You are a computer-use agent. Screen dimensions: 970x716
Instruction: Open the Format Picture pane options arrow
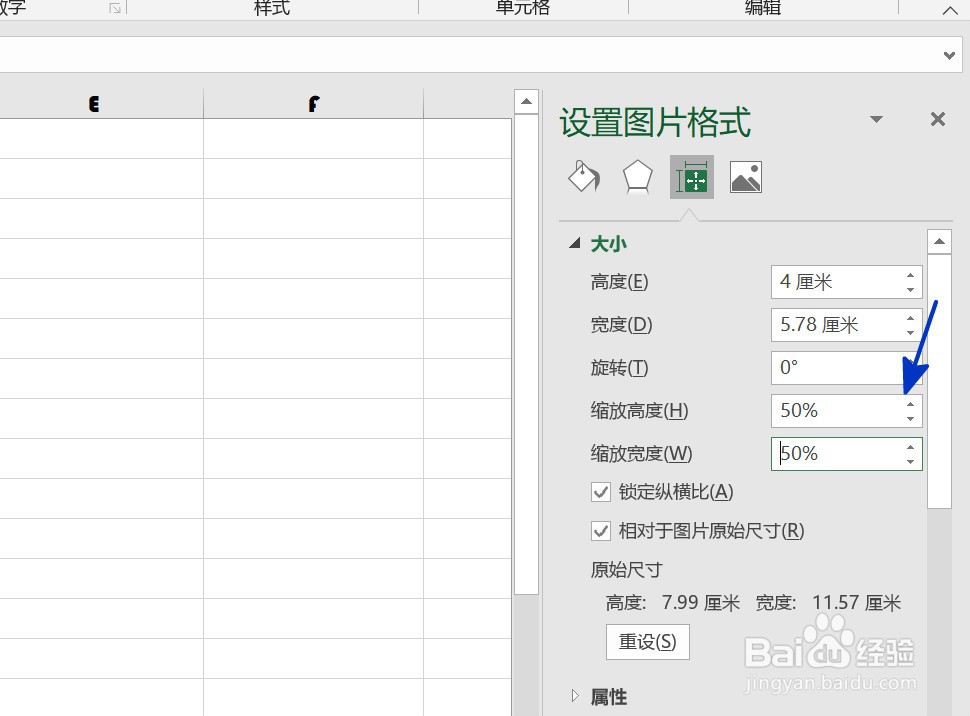pyautogui.click(x=876, y=119)
